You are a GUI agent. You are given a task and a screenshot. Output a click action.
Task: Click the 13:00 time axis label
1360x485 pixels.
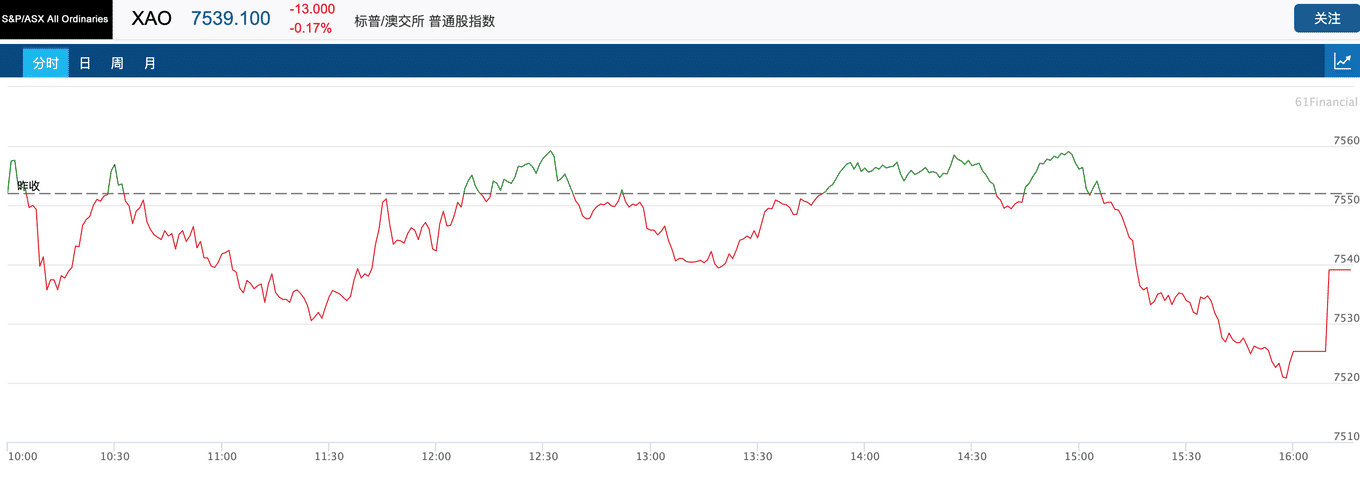650,456
